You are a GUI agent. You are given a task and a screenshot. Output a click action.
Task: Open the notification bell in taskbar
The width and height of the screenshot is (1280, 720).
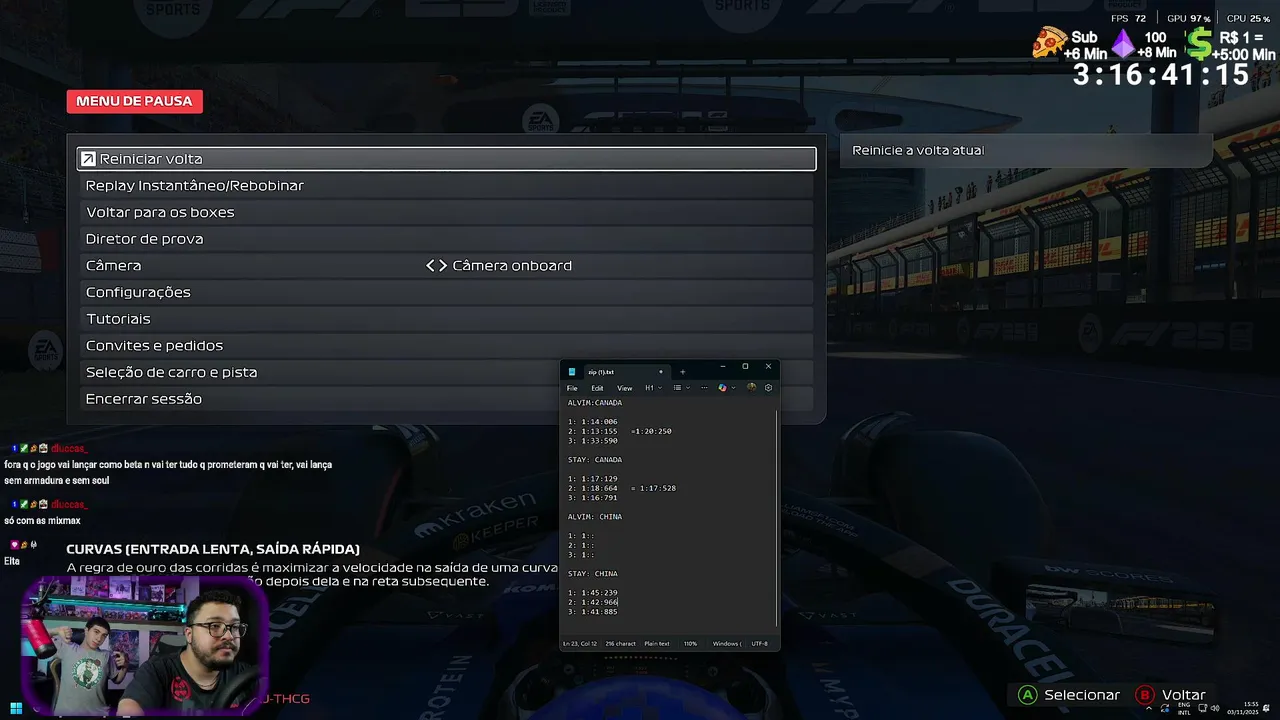pos(1266,708)
